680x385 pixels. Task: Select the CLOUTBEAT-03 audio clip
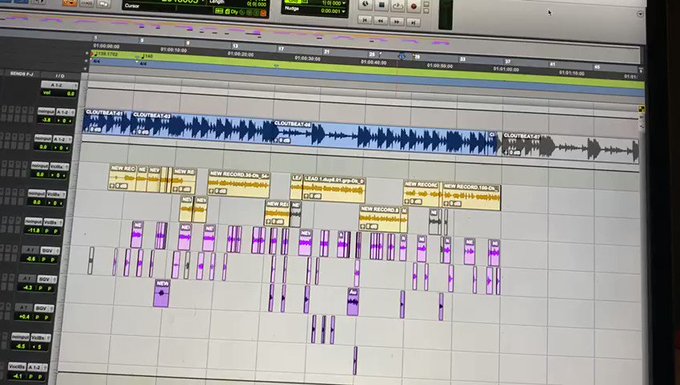click(x=203, y=126)
